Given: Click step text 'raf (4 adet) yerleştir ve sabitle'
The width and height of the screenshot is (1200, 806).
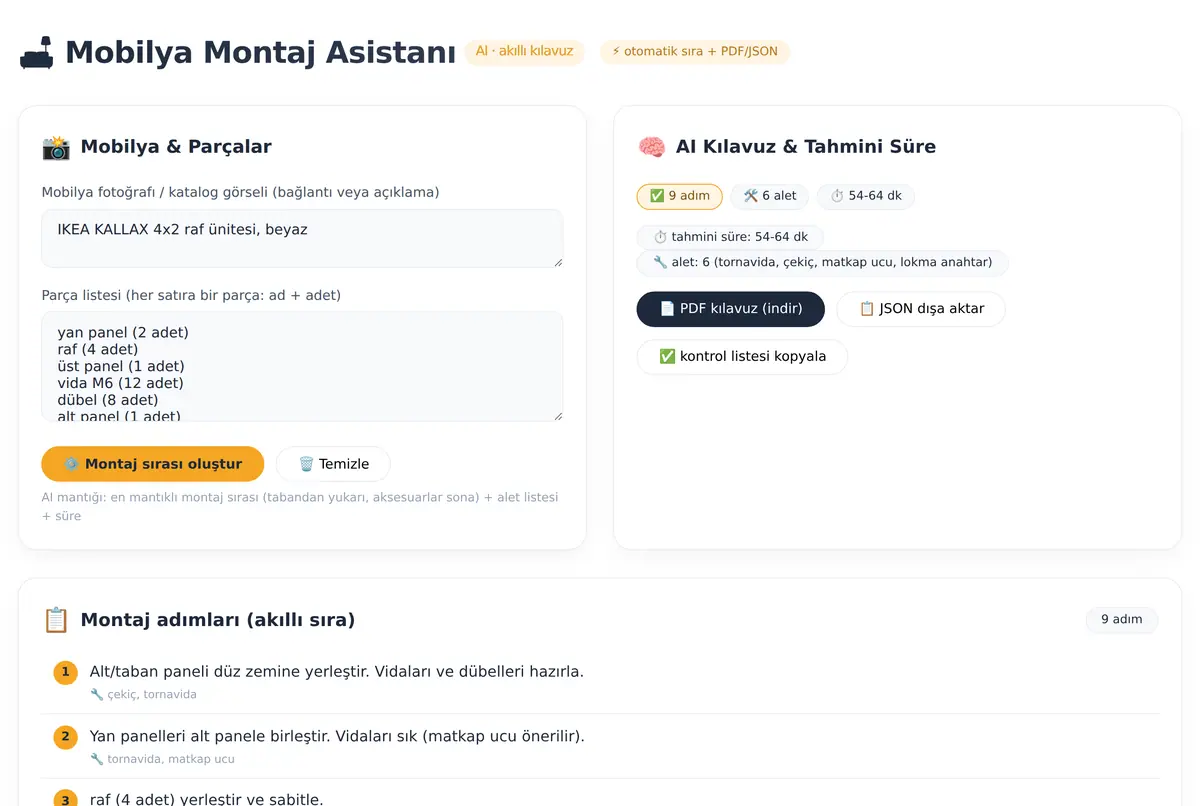Looking at the screenshot, I should (x=207, y=798).
